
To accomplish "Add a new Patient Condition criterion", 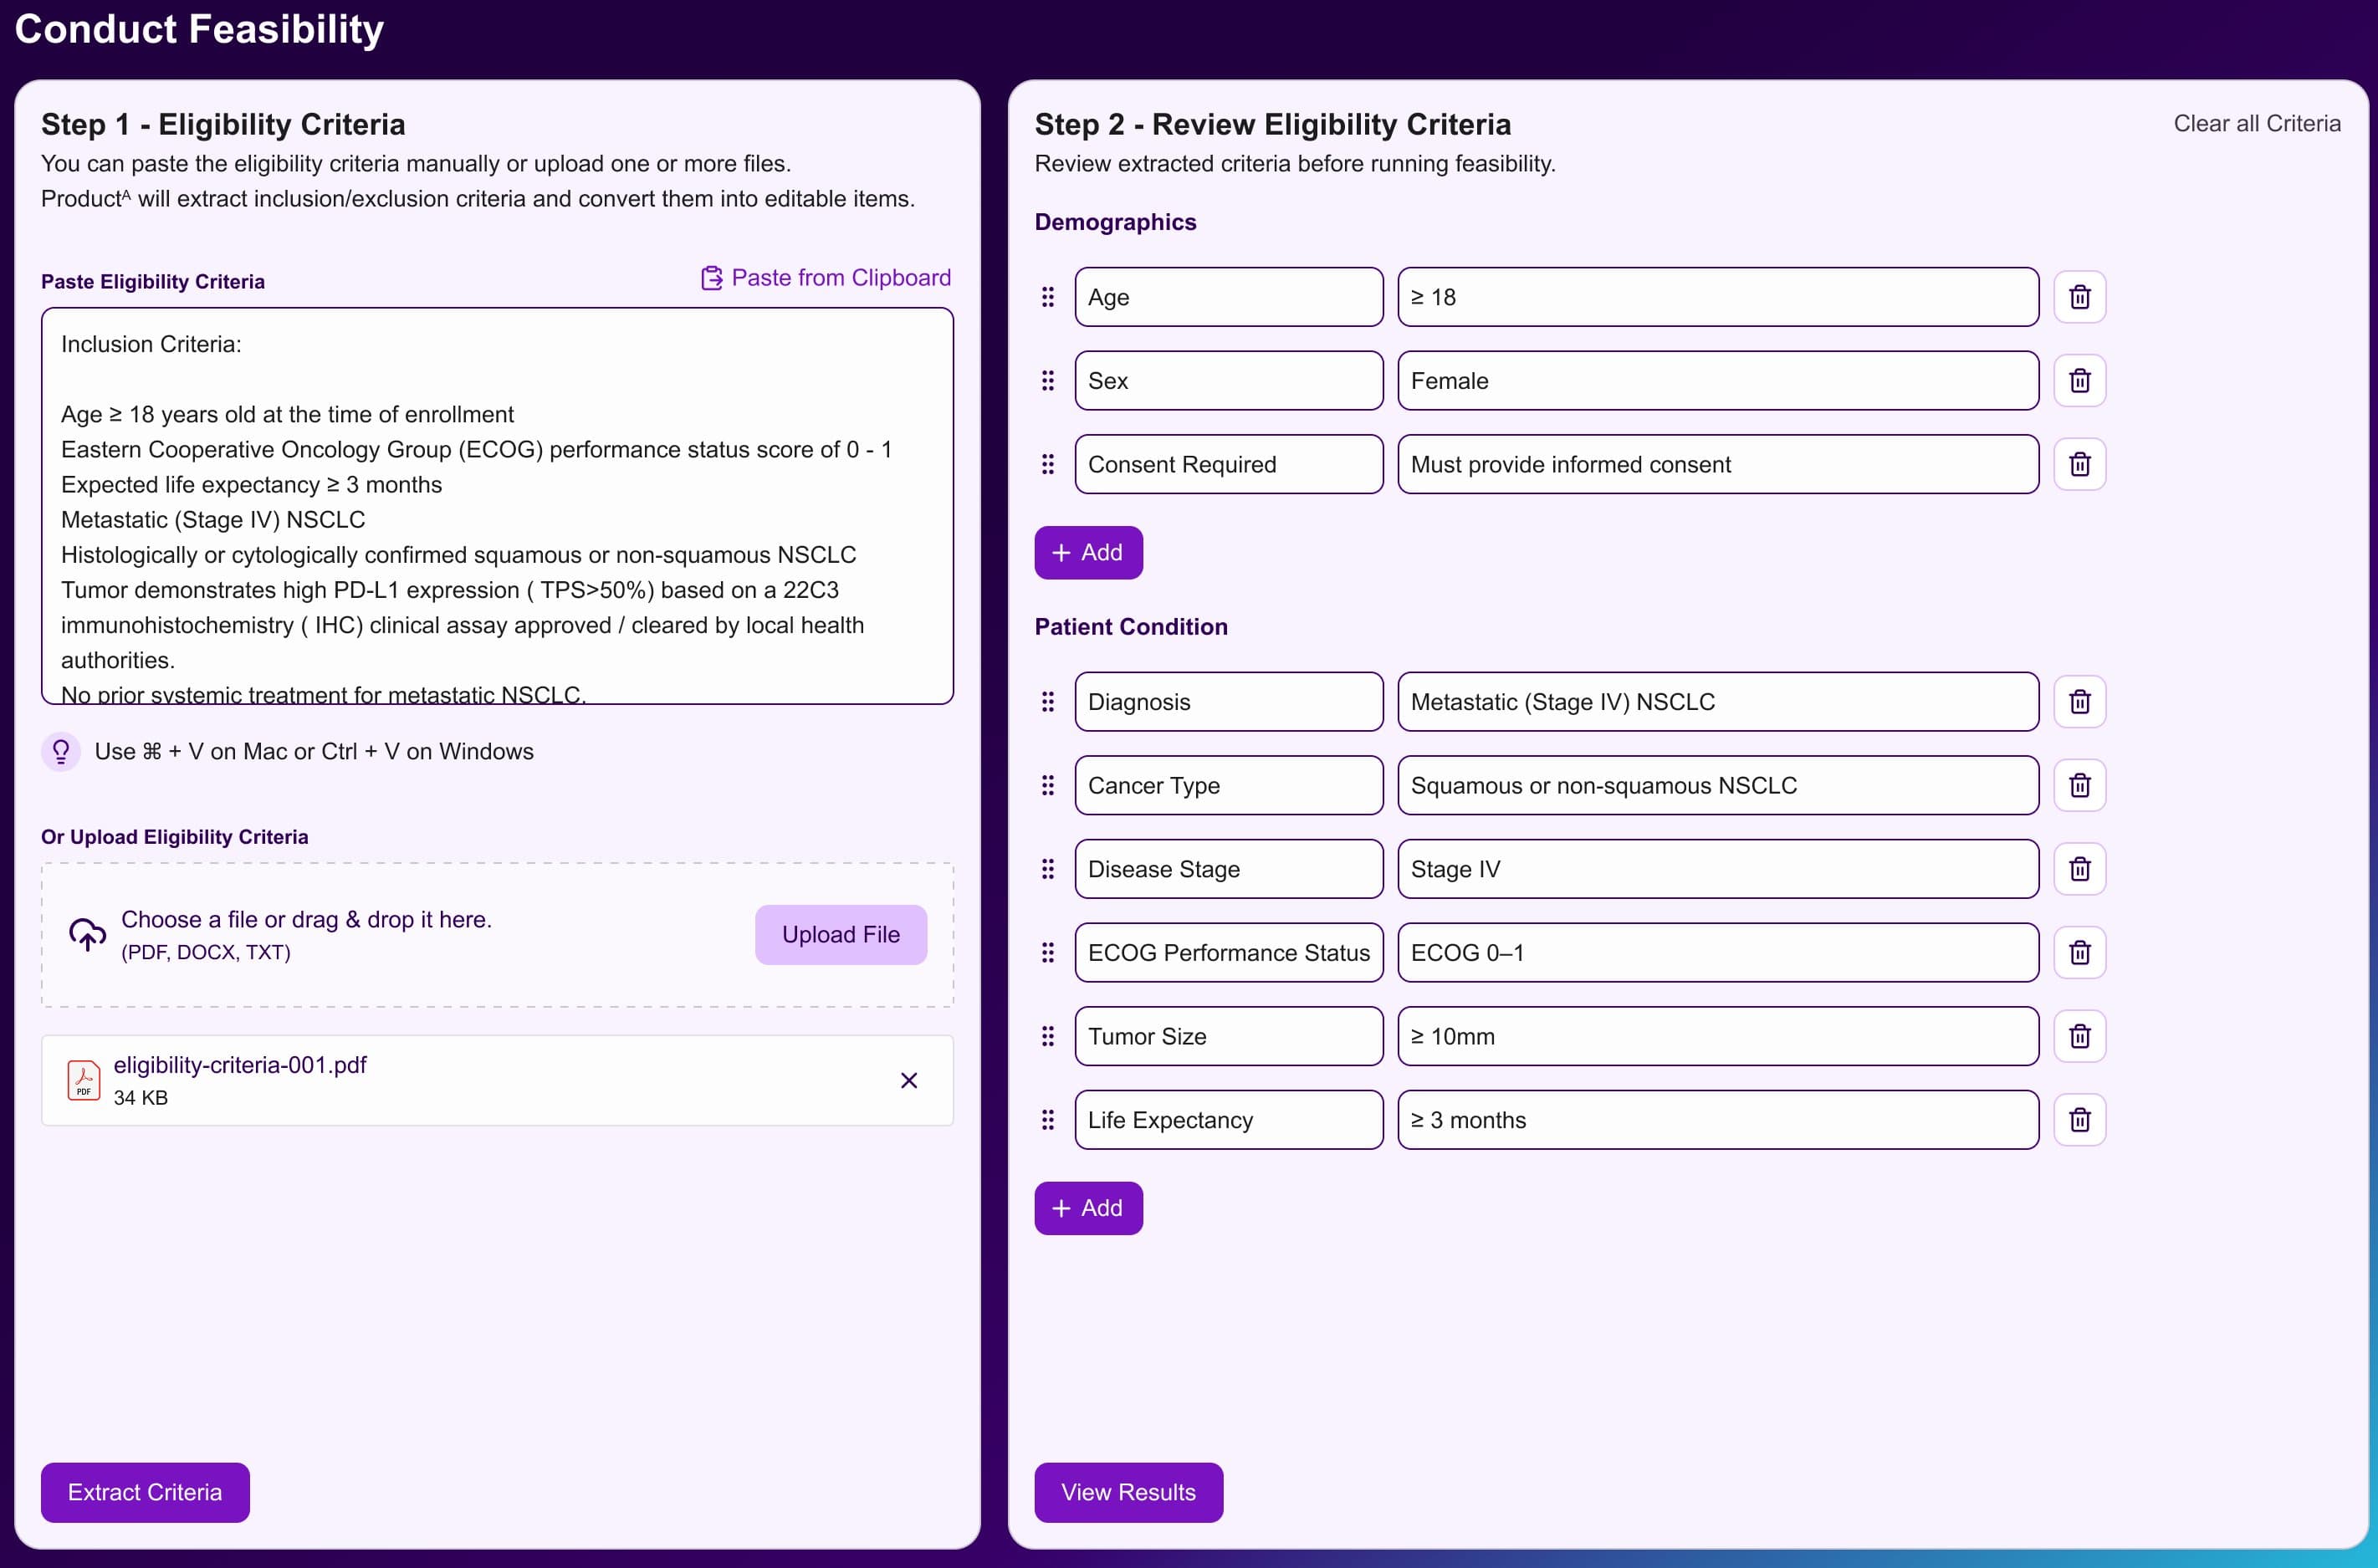I will [1088, 1207].
